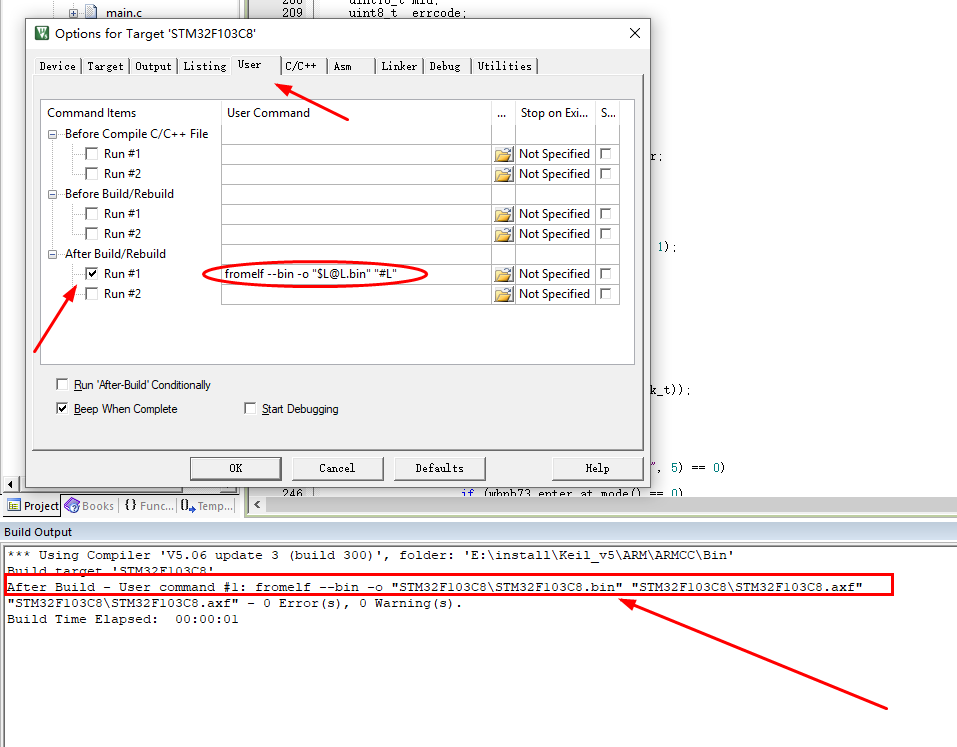This screenshot has width=957, height=747.
Task: Click the Templates tab icon
Action: coord(188,505)
